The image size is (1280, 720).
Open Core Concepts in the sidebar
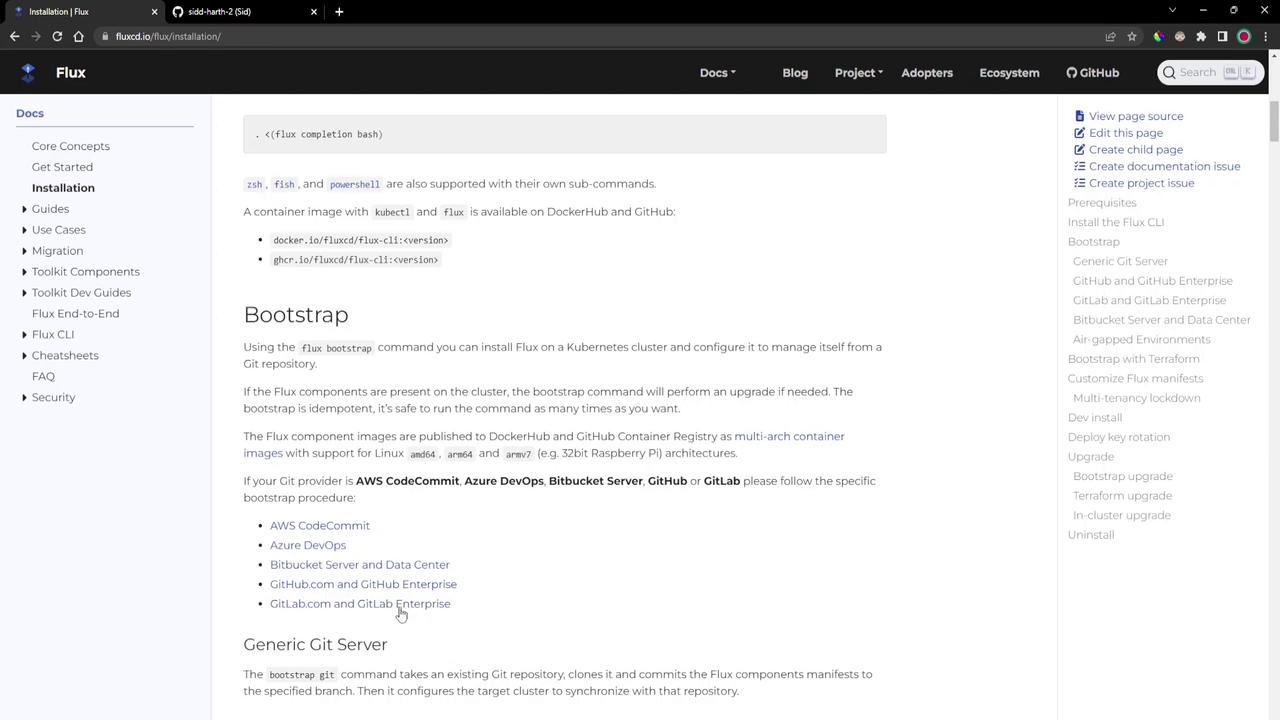pyautogui.click(x=71, y=146)
